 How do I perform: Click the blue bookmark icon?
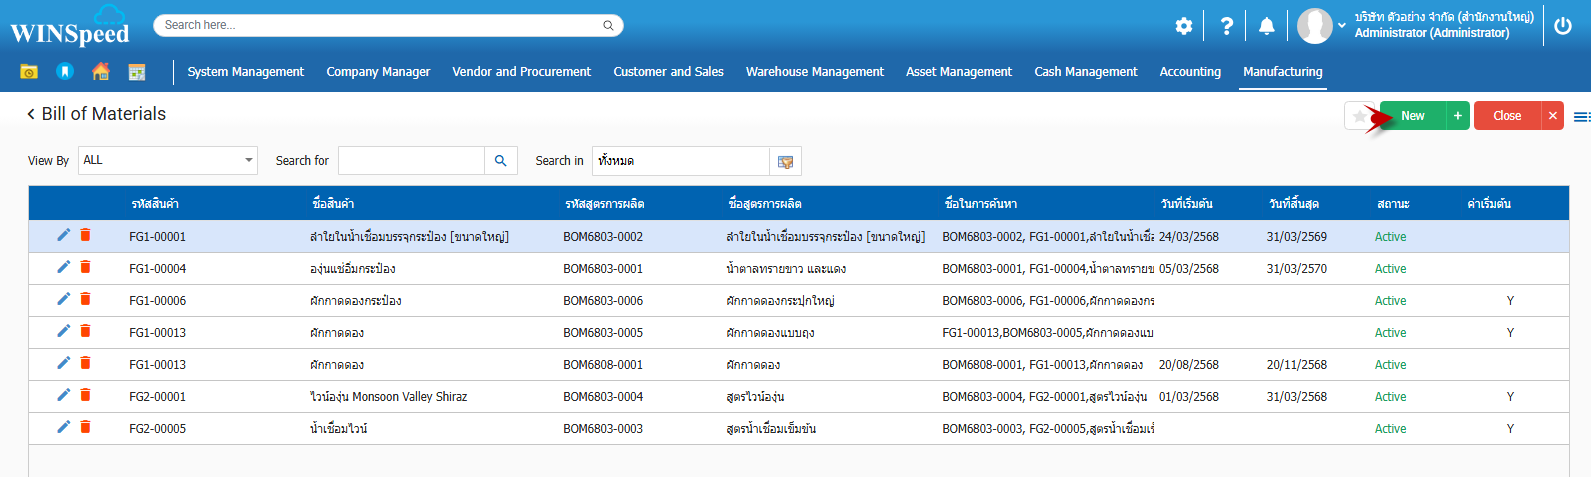65,72
